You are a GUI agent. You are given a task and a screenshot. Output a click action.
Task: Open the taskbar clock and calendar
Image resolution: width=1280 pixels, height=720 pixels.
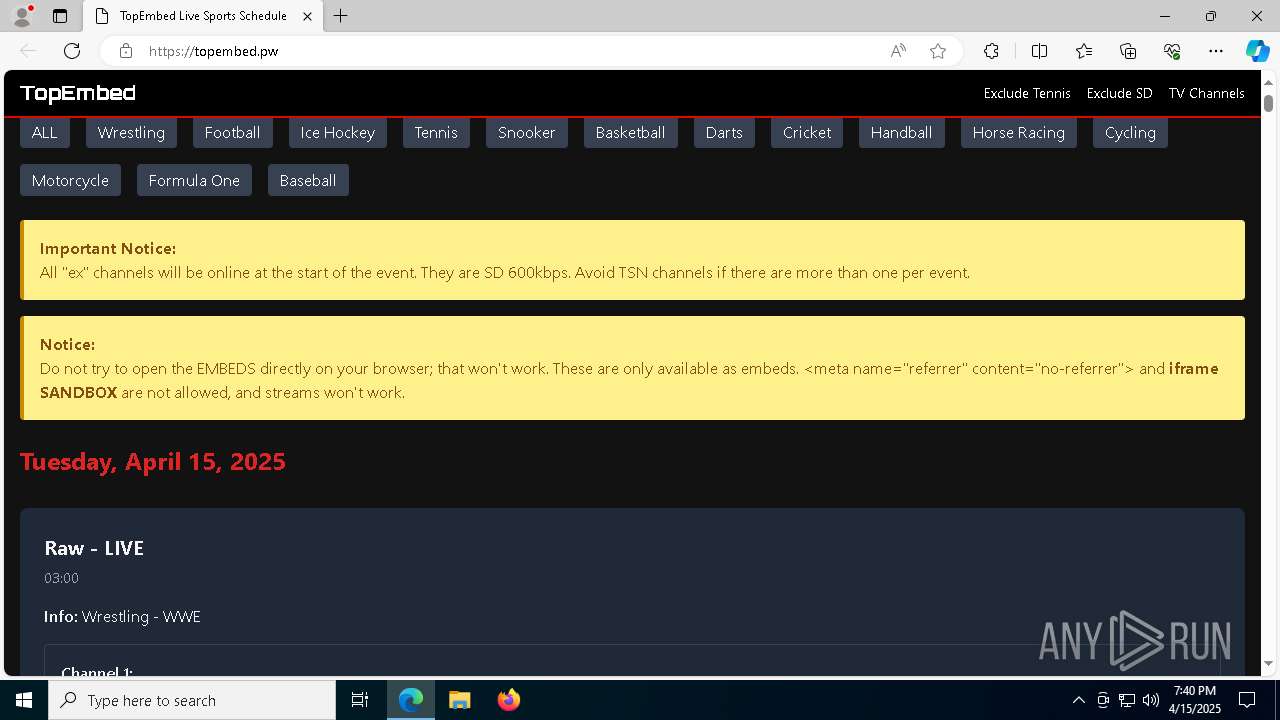point(1196,700)
